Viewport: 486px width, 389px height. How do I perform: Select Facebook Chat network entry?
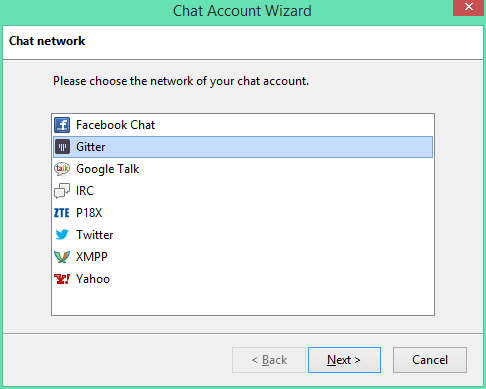pyautogui.click(x=243, y=125)
